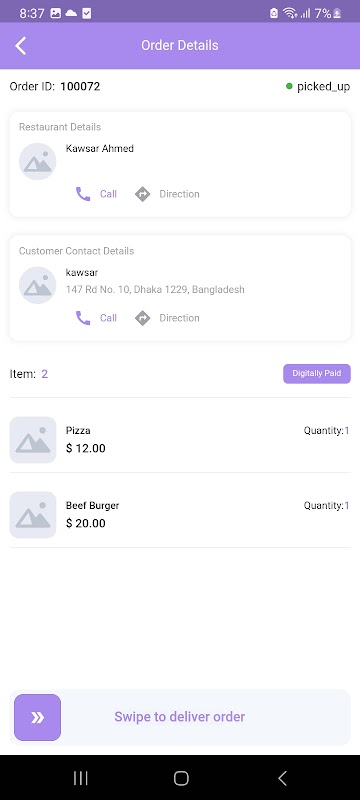Select the picked_up status label
Image resolution: width=360 pixels, height=800 pixels.
coord(323,87)
